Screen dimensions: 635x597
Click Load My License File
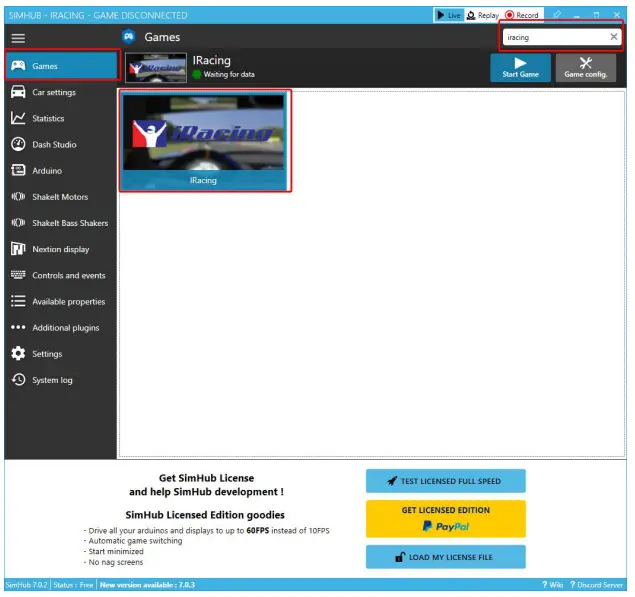pos(446,557)
